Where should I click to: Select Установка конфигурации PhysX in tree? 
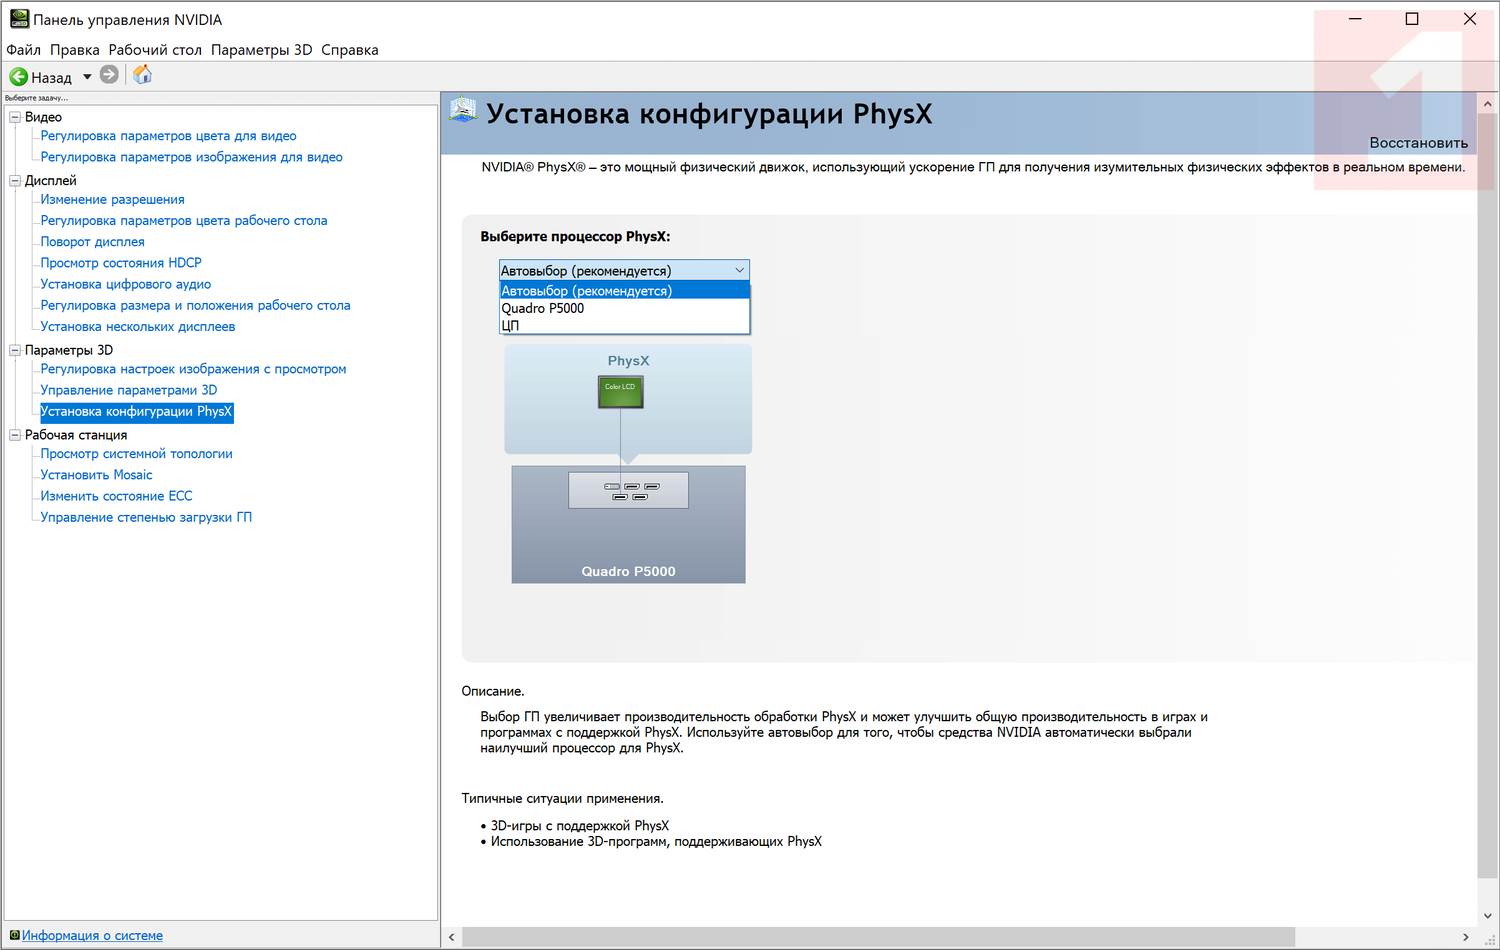click(136, 411)
